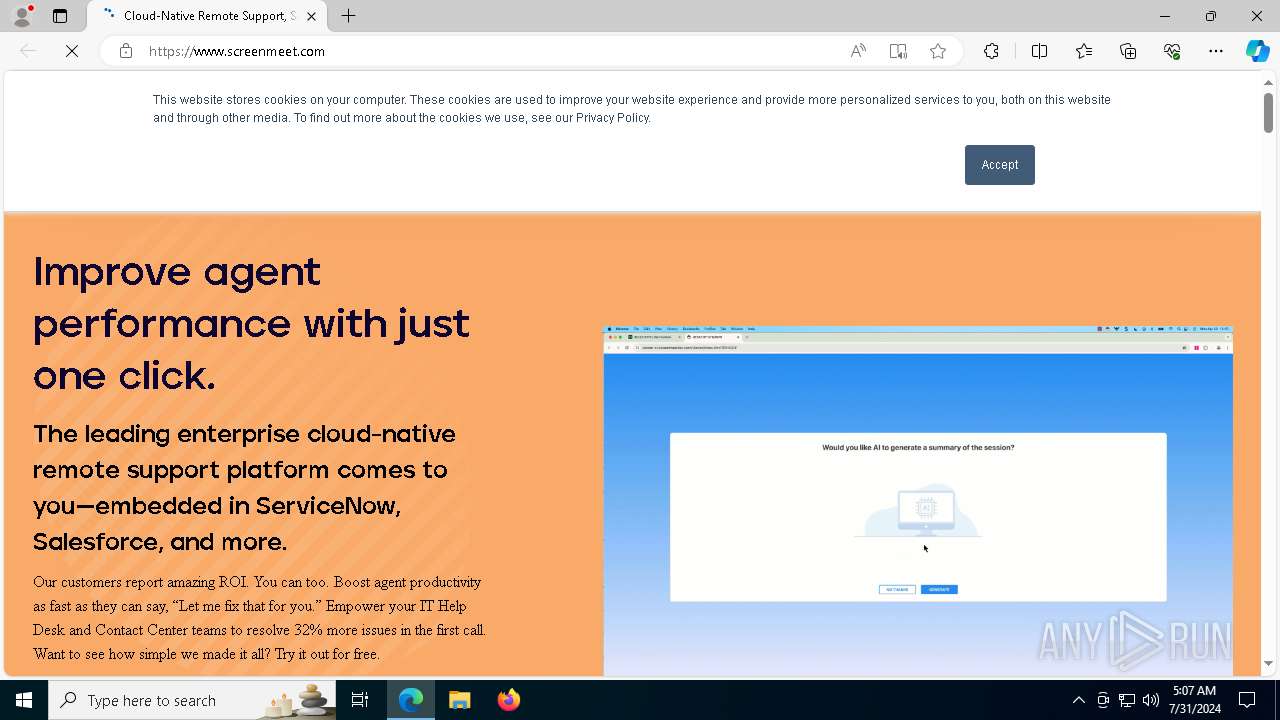Viewport: 1280px width, 720px height.
Task: Show hidden tray icons
Action: (x=1078, y=700)
